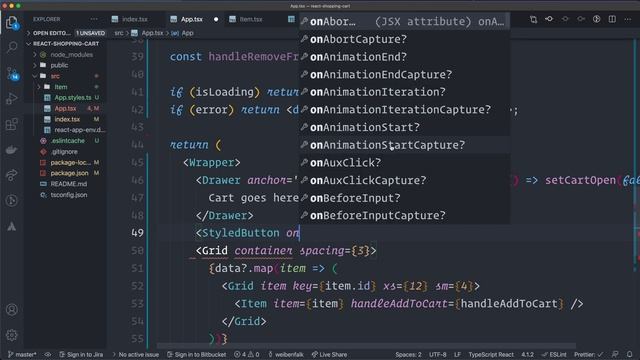Image resolution: width=640 pixels, height=360 pixels.
Task: Click Sign in to Jira in the status bar
Action: pos(81,354)
